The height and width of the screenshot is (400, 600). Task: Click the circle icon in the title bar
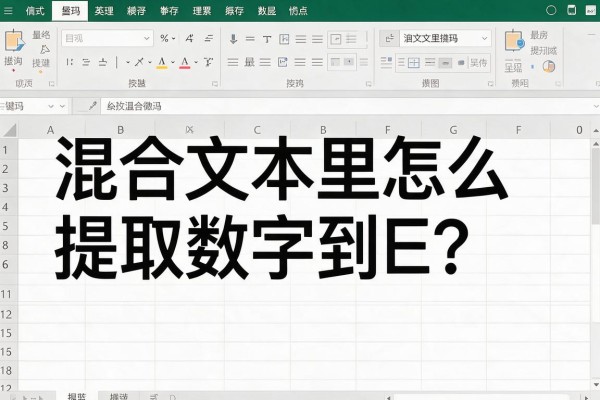(x=551, y=10)
